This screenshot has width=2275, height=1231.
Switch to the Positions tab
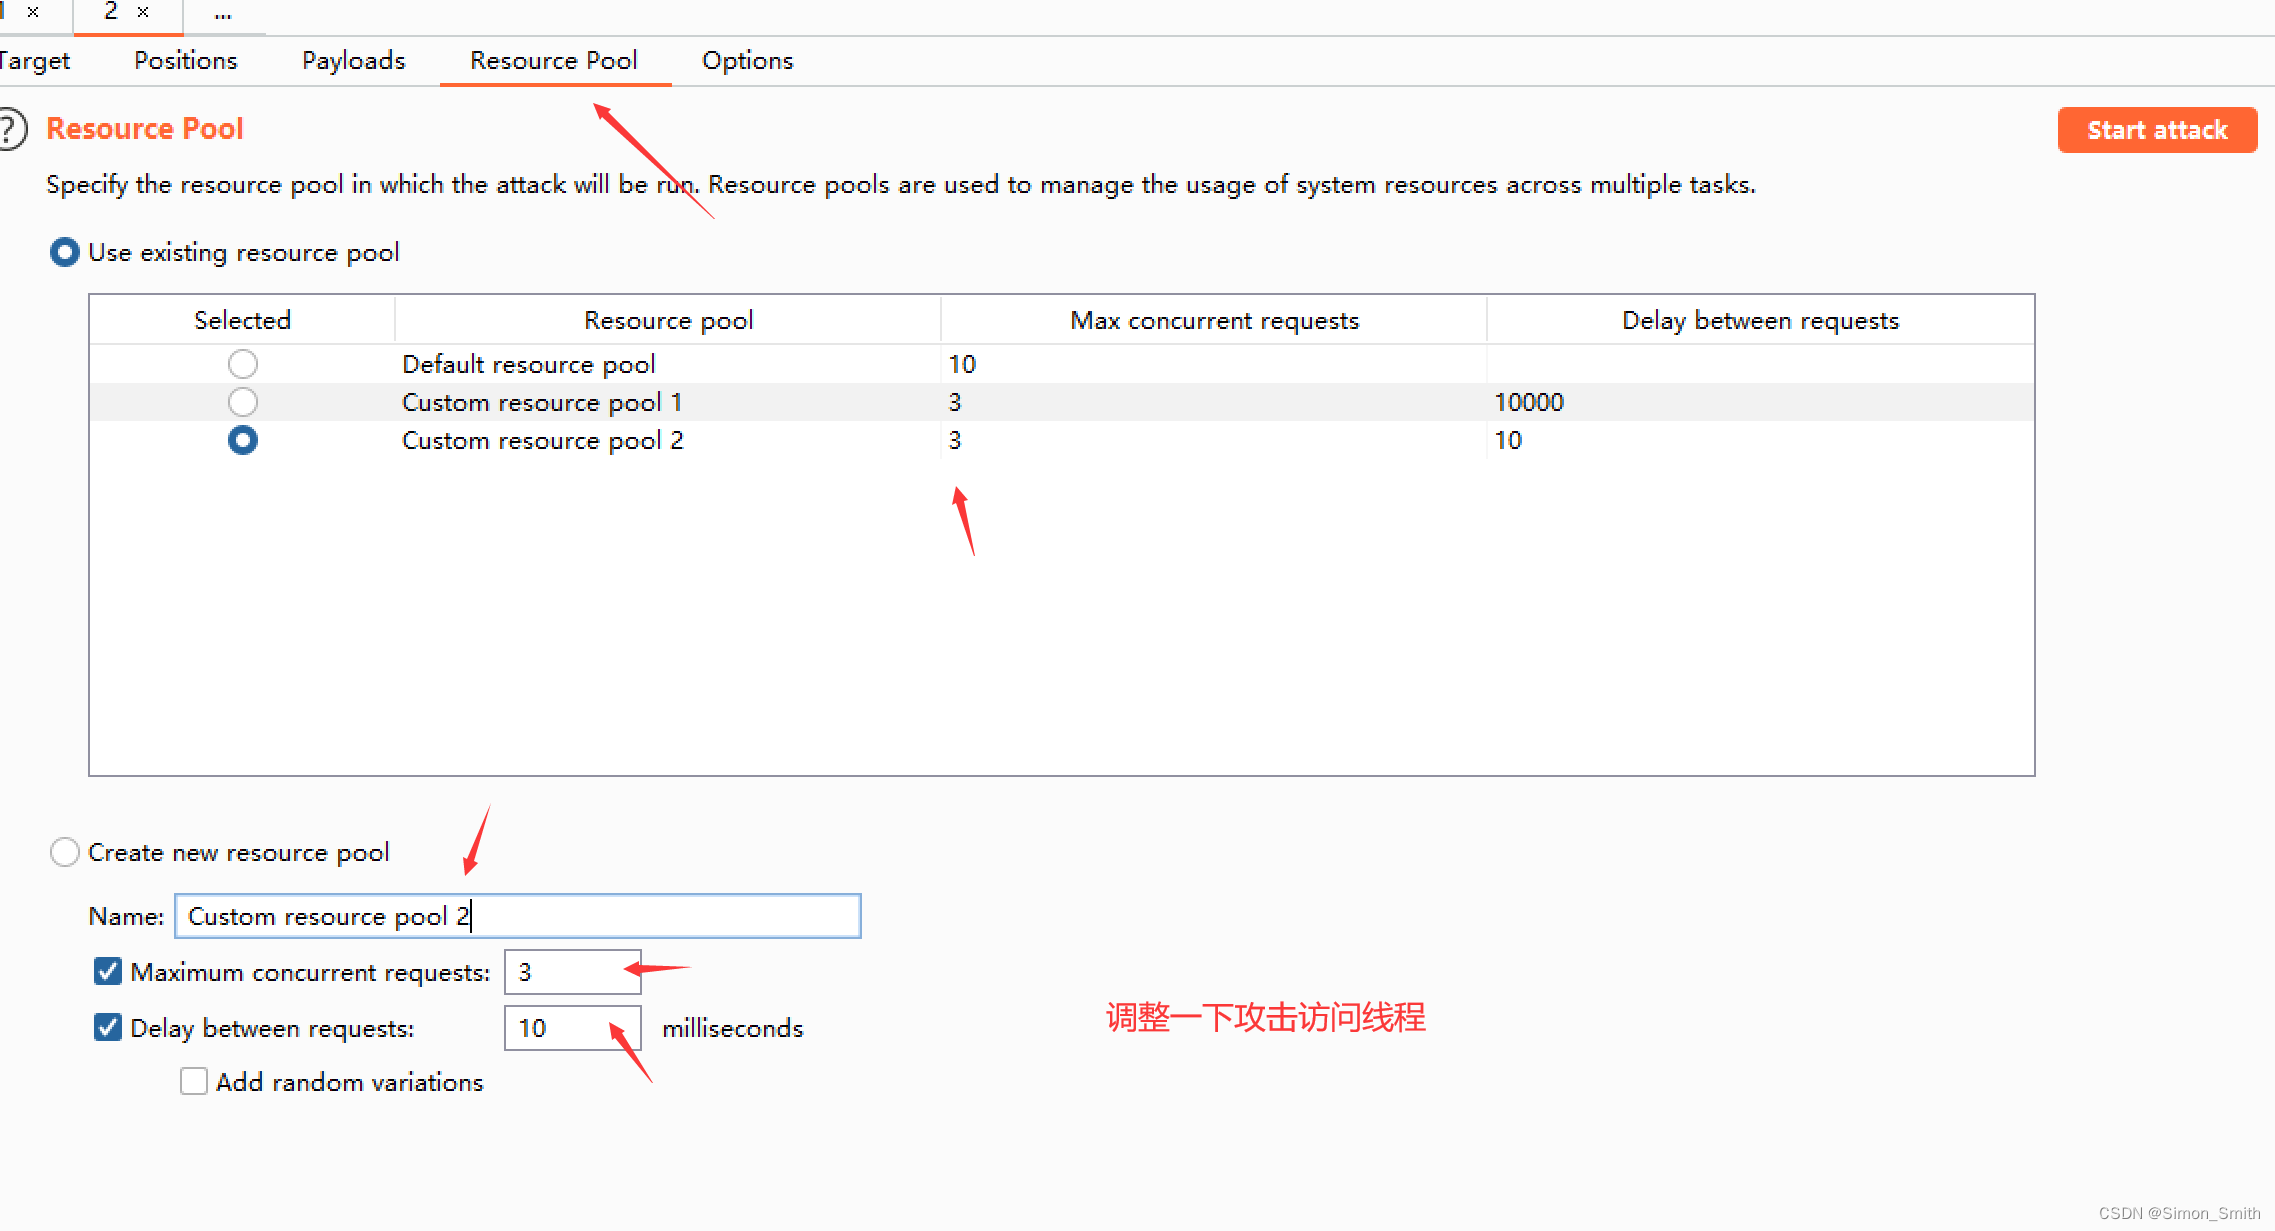pyautogui.click(x=185, y=61)
